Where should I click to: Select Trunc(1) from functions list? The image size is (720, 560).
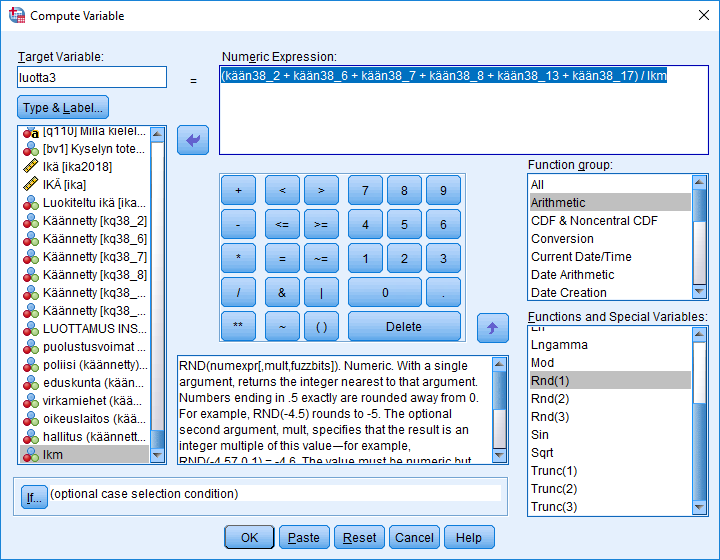click(x=553, y=471)
